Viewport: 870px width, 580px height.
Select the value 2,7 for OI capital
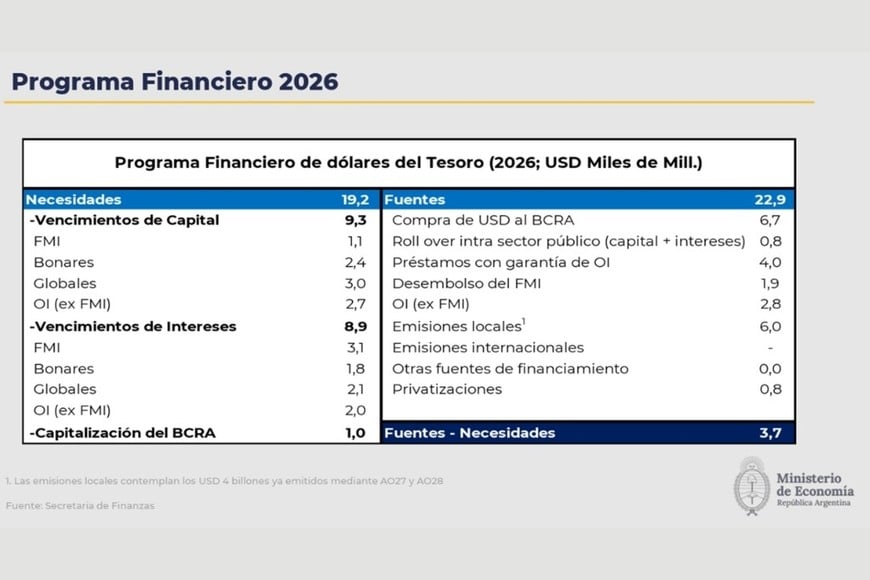tap(355, 304)
